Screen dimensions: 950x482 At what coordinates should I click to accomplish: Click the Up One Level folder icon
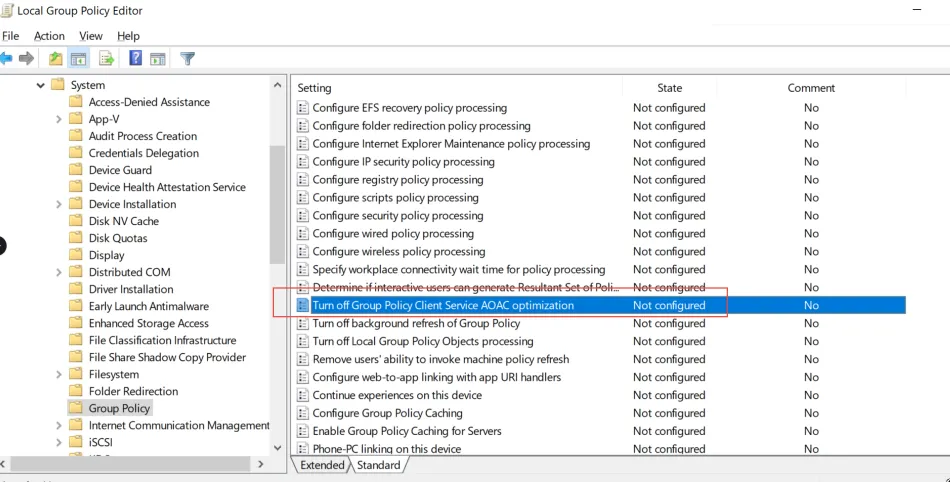click(56, 59)
